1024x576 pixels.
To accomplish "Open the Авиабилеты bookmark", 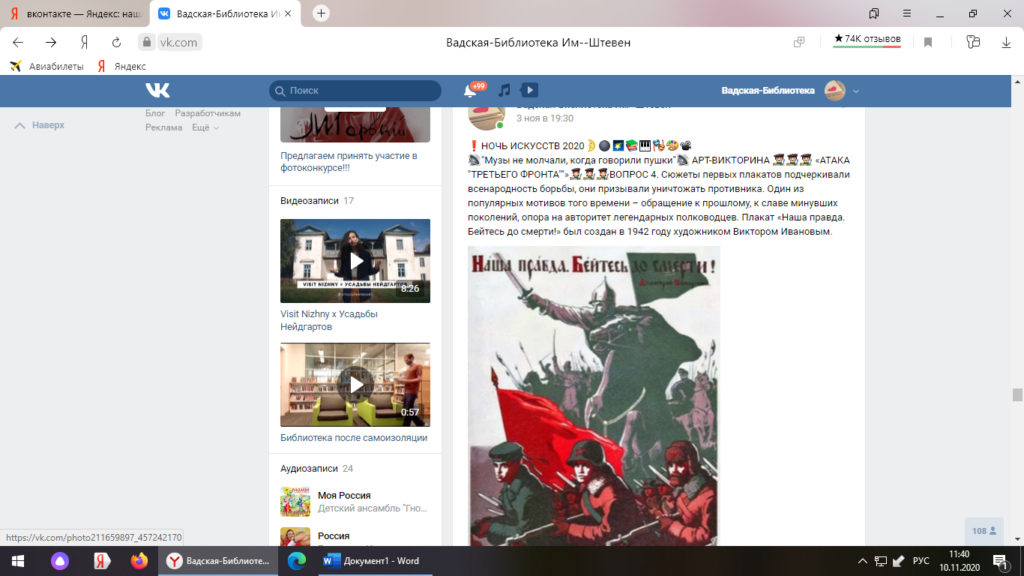I will (x=47, y=66).
